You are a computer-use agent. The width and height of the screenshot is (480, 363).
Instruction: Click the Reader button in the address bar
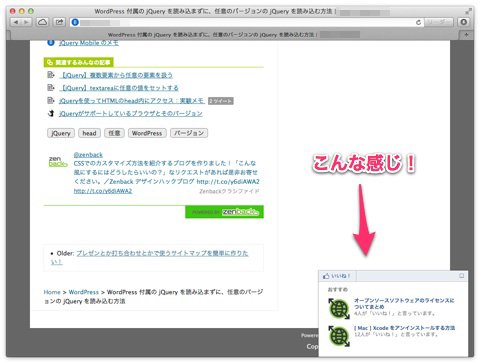point(439,22)
